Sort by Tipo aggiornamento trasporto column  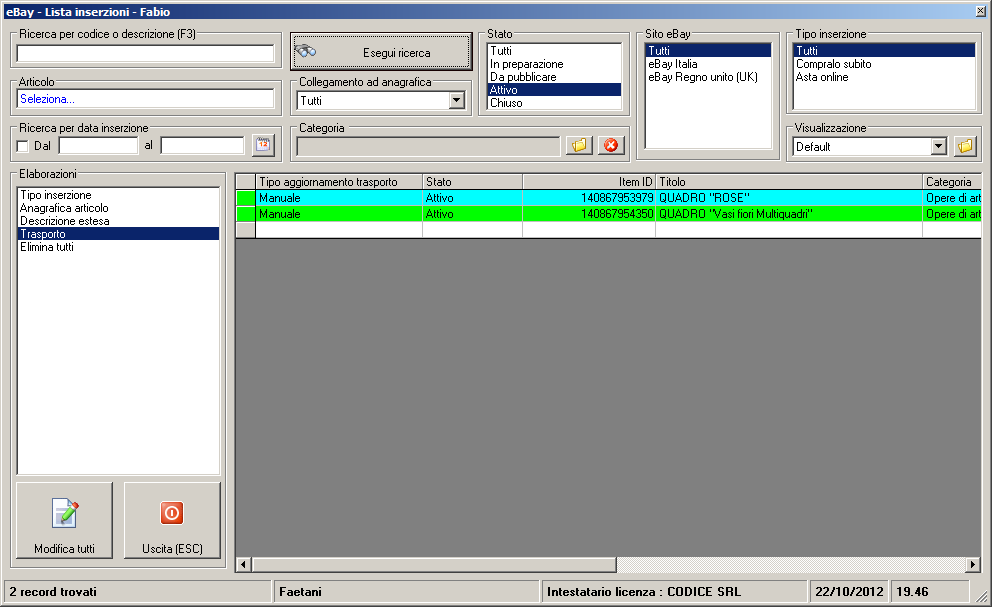[339, 182]
